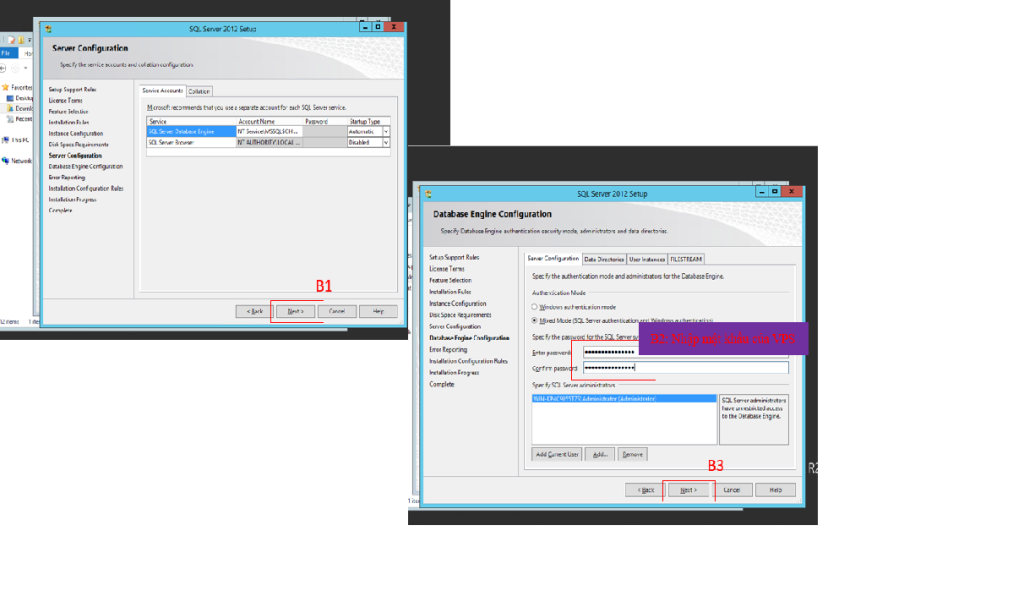Image resolution: width=1024 pixels, height=591 pixels.
Task: Select the This PC icon in File Explorer
Action: (5, 140)
